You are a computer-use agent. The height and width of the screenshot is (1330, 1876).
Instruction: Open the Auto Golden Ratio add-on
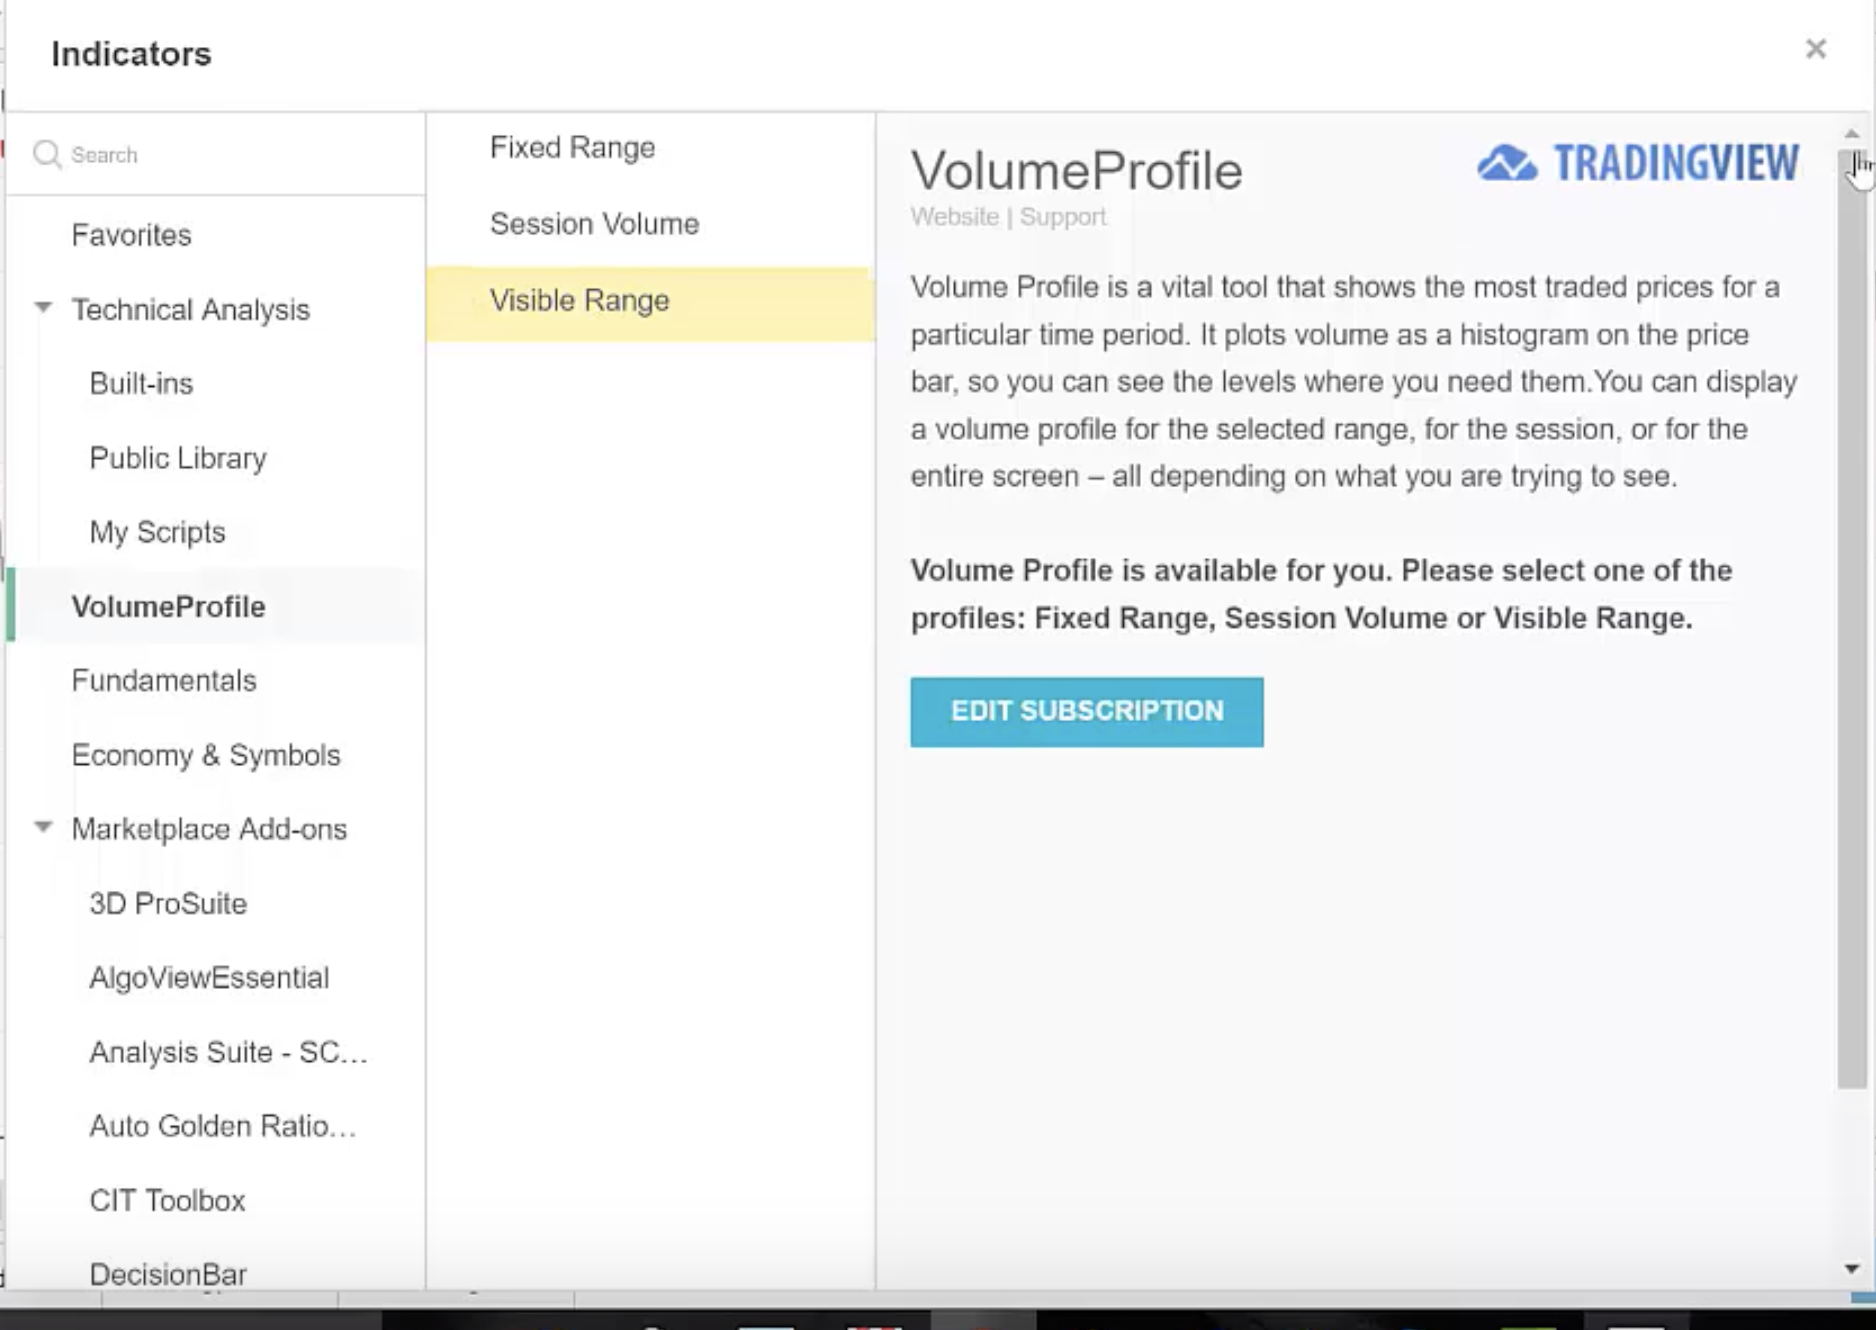pos(222,1126)
